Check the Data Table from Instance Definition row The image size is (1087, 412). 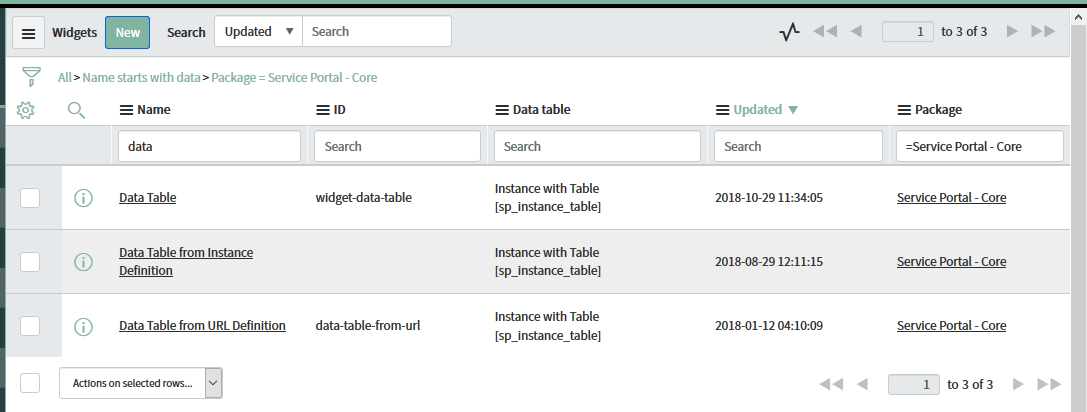(x=30, y=262)
